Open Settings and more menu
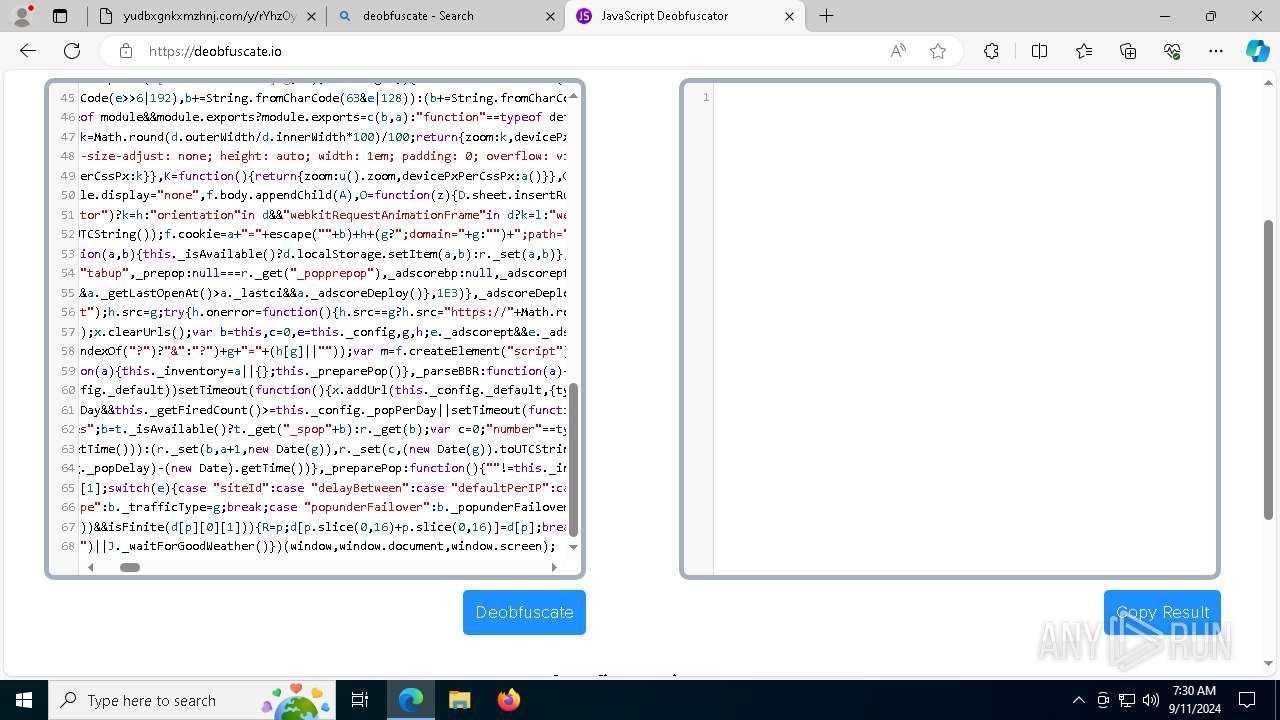Image resolution: width=1280 pixels, height=720 pixels. point(1216,51)
